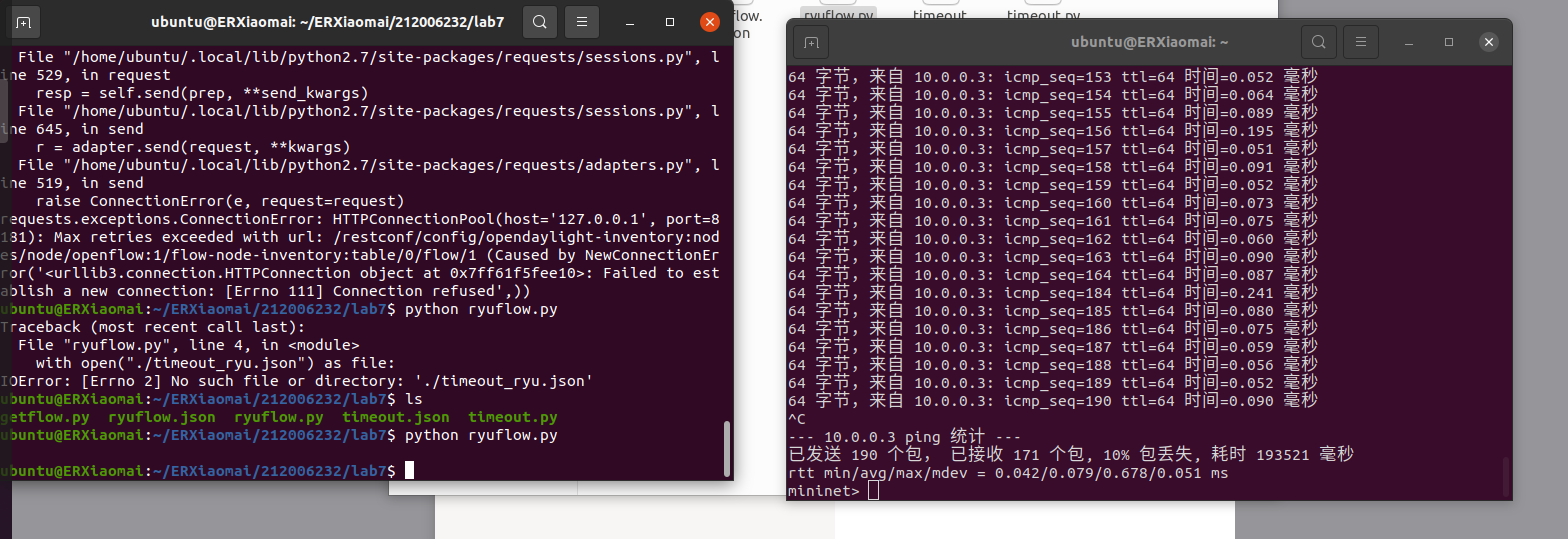Click the lab7 terminal cursor at last prompt
1568x539 pixels.
pos(409,471)
